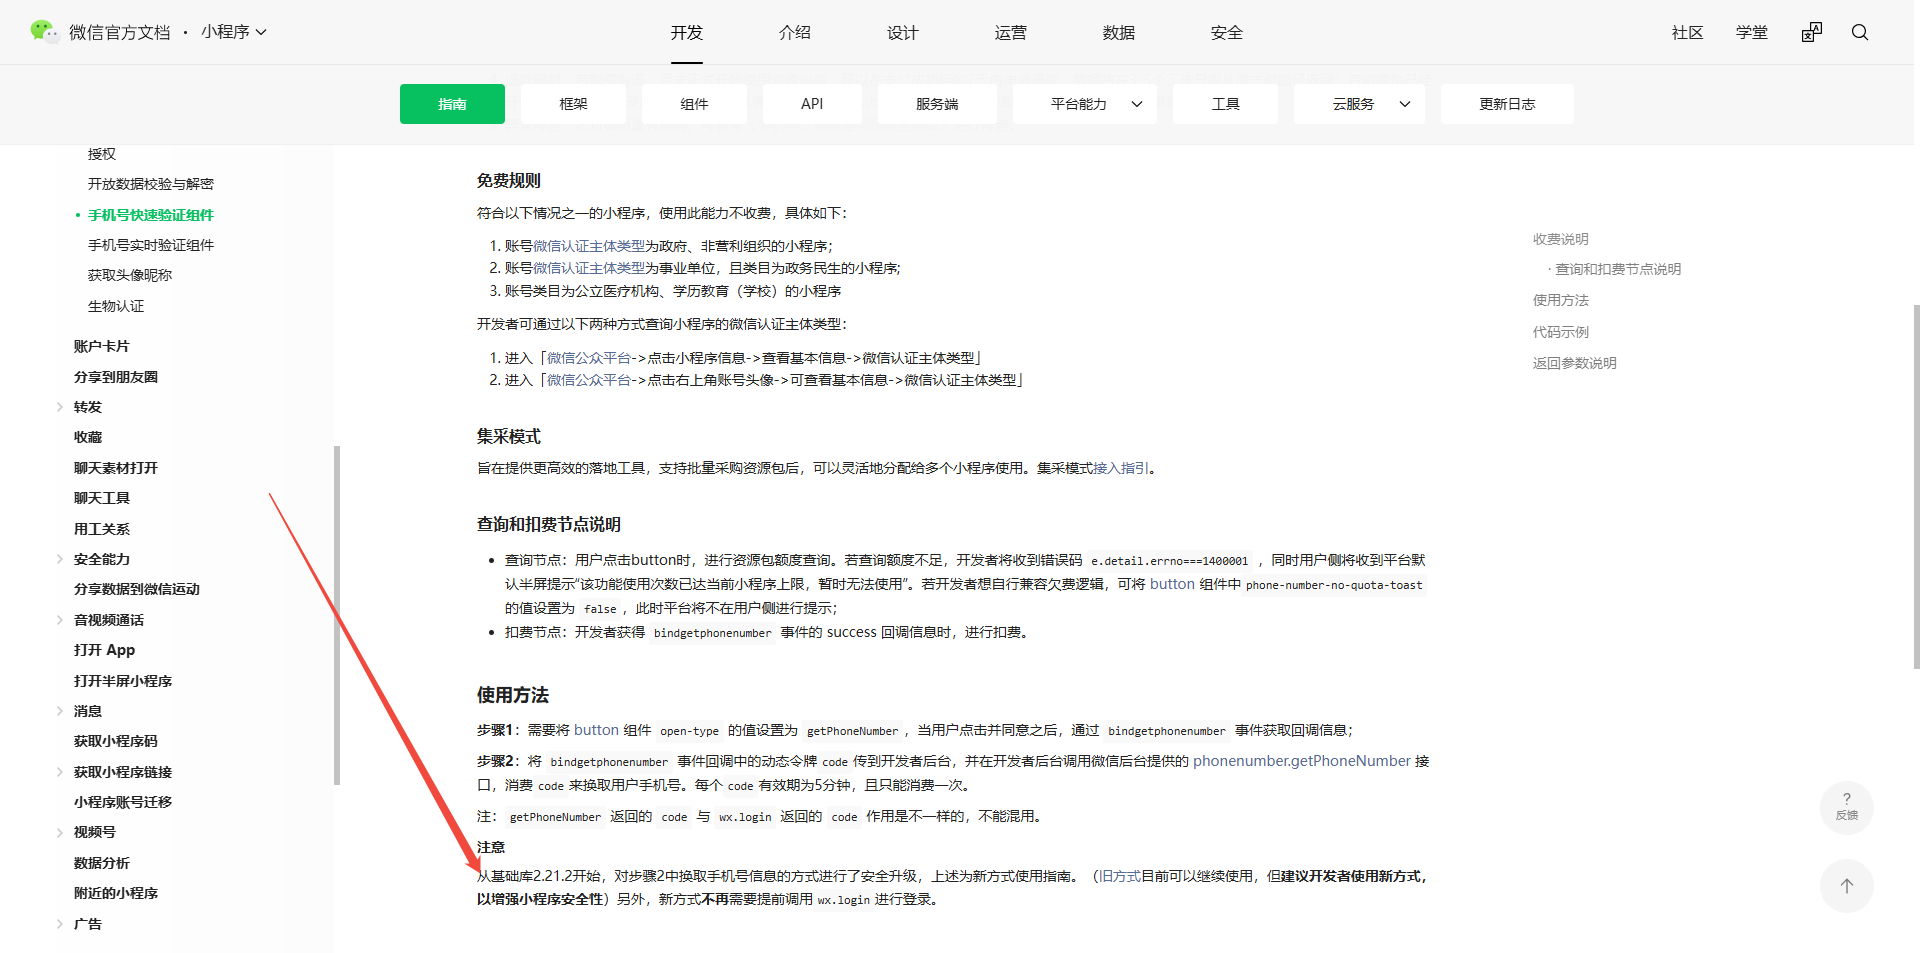
Task: Jump to 收费说明 in page outline
Action: click(x=1561, y=239)
